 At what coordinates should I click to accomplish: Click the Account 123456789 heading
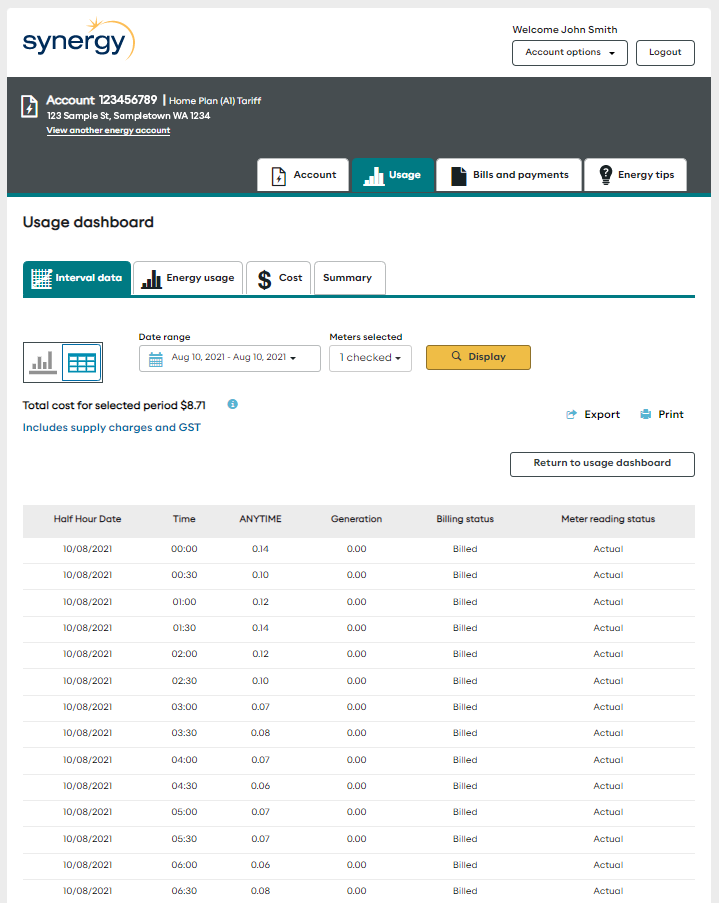click(x=101, y=100)
